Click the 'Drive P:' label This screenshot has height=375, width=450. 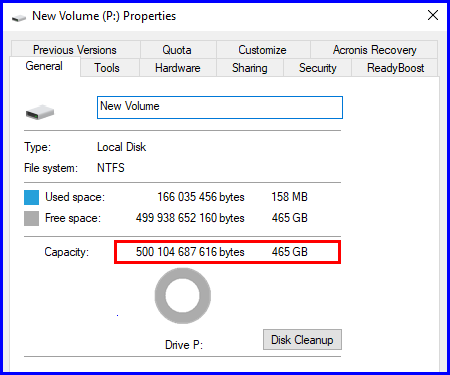coord(184,345)
